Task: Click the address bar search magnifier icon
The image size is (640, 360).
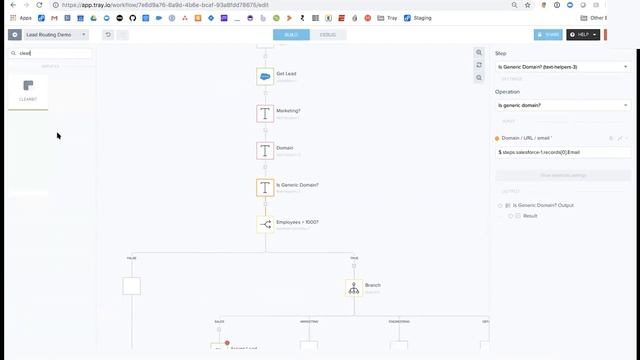Action: point(514,5)
